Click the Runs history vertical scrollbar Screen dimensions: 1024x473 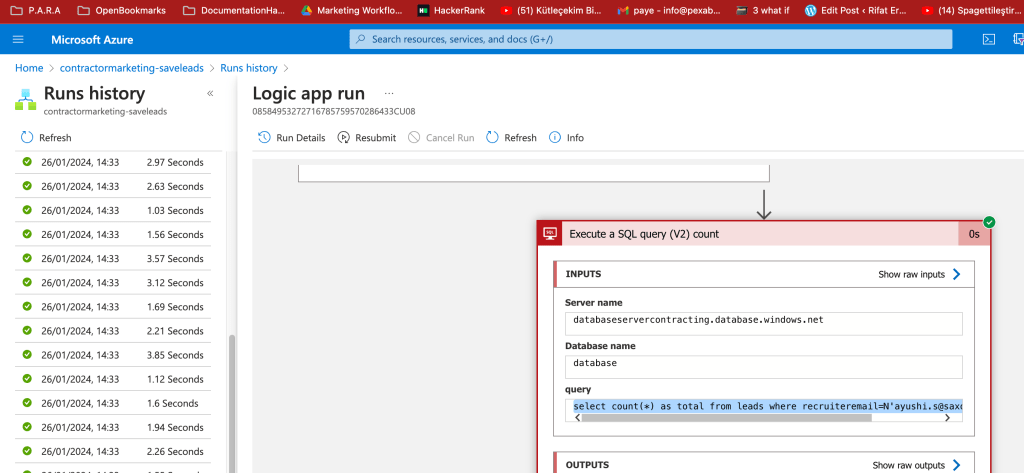click(231, 403)
